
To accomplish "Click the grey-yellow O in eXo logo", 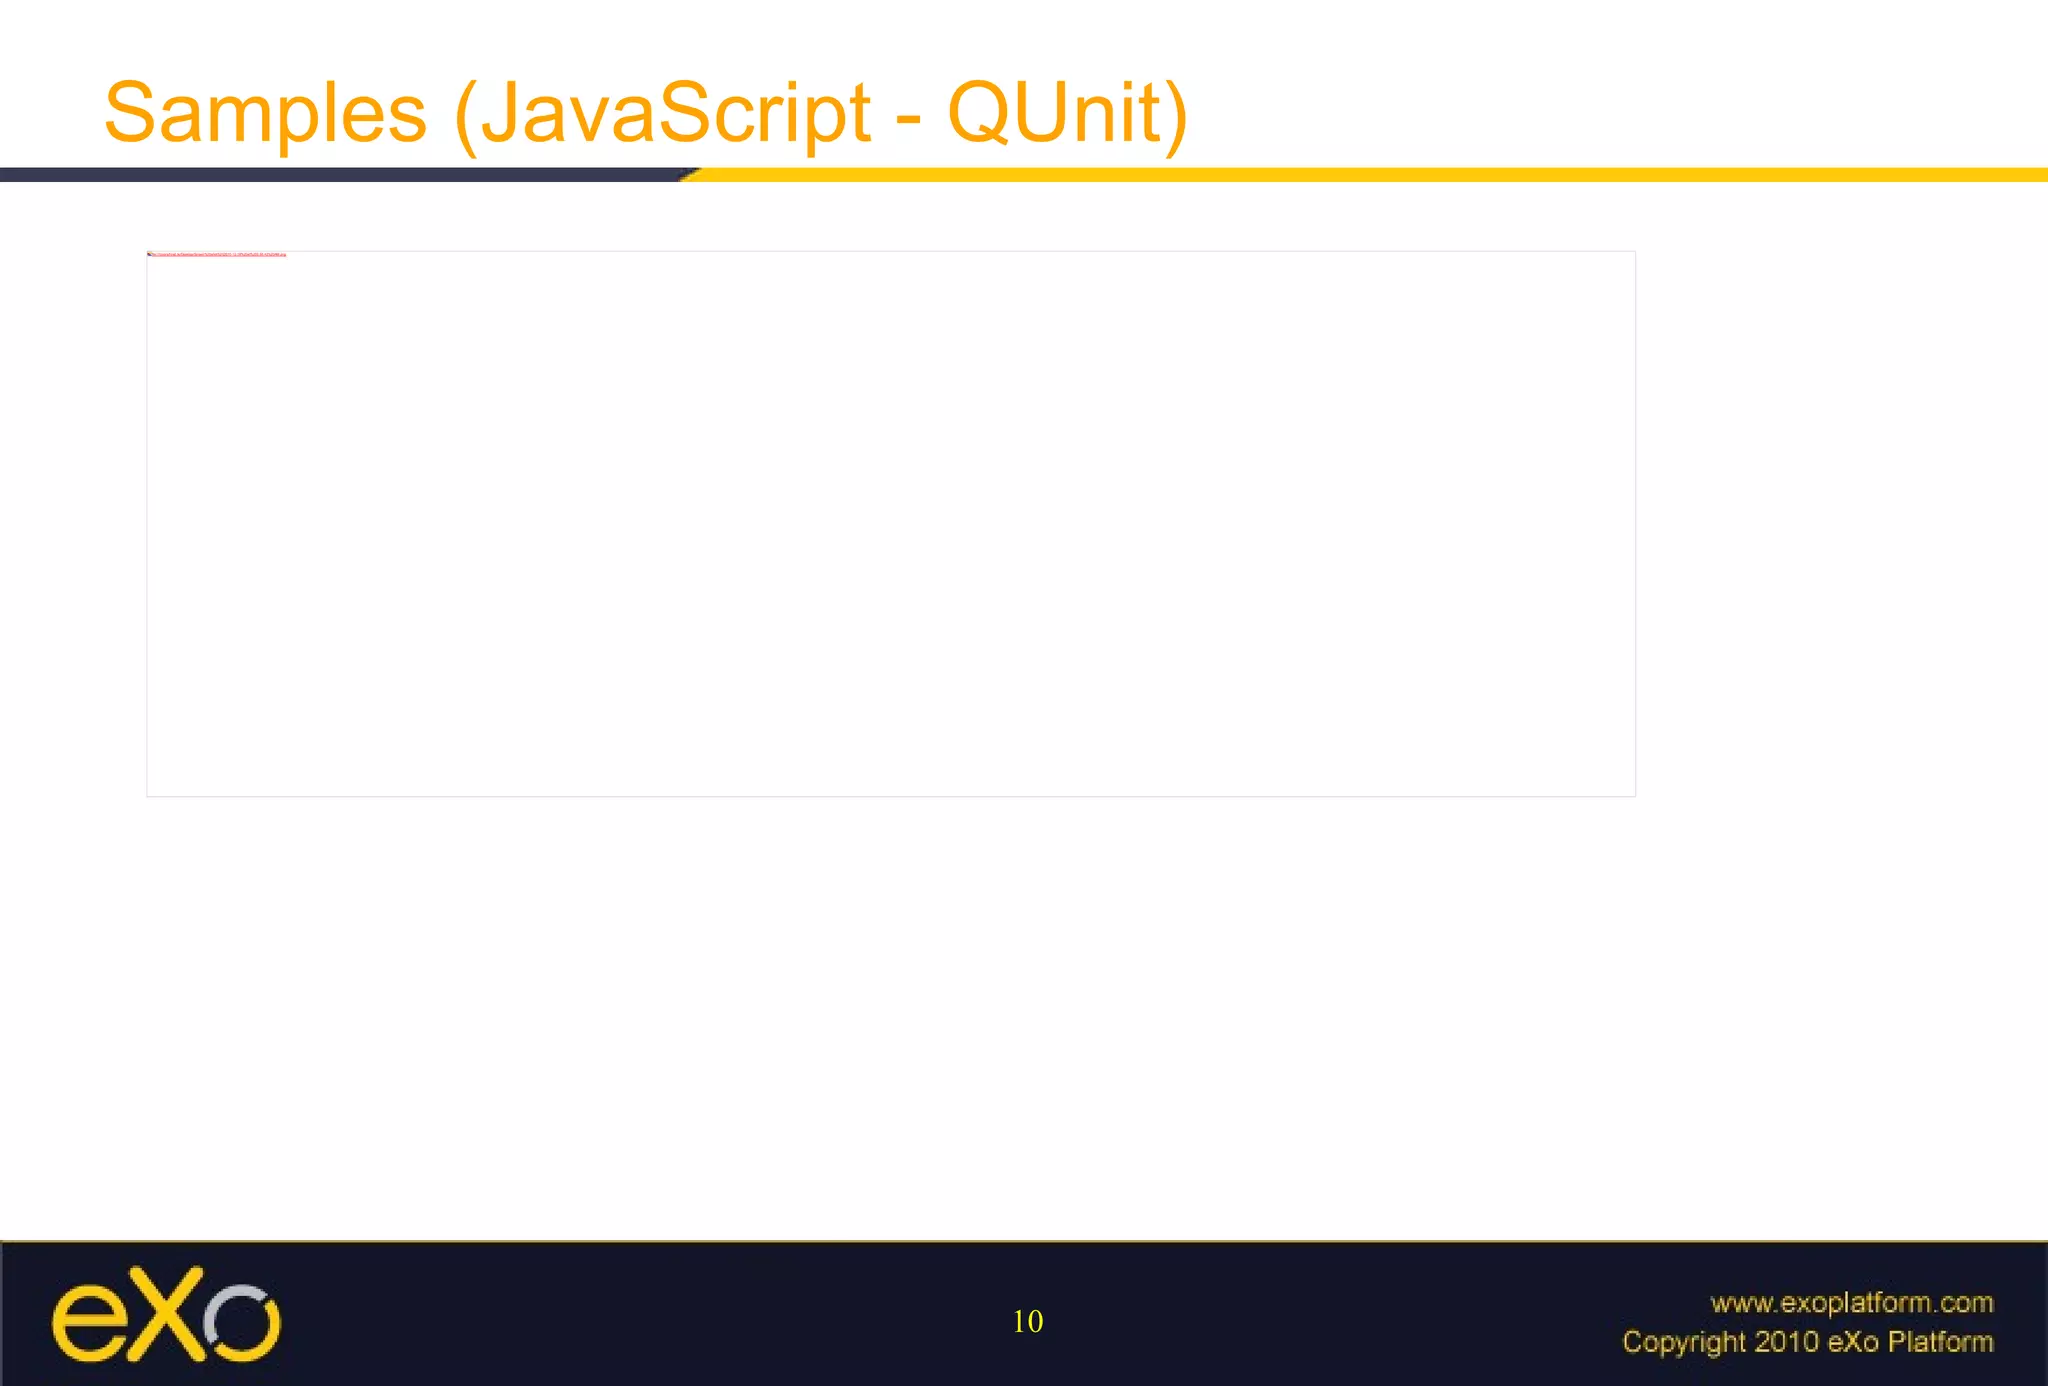I will (243, 1323).
